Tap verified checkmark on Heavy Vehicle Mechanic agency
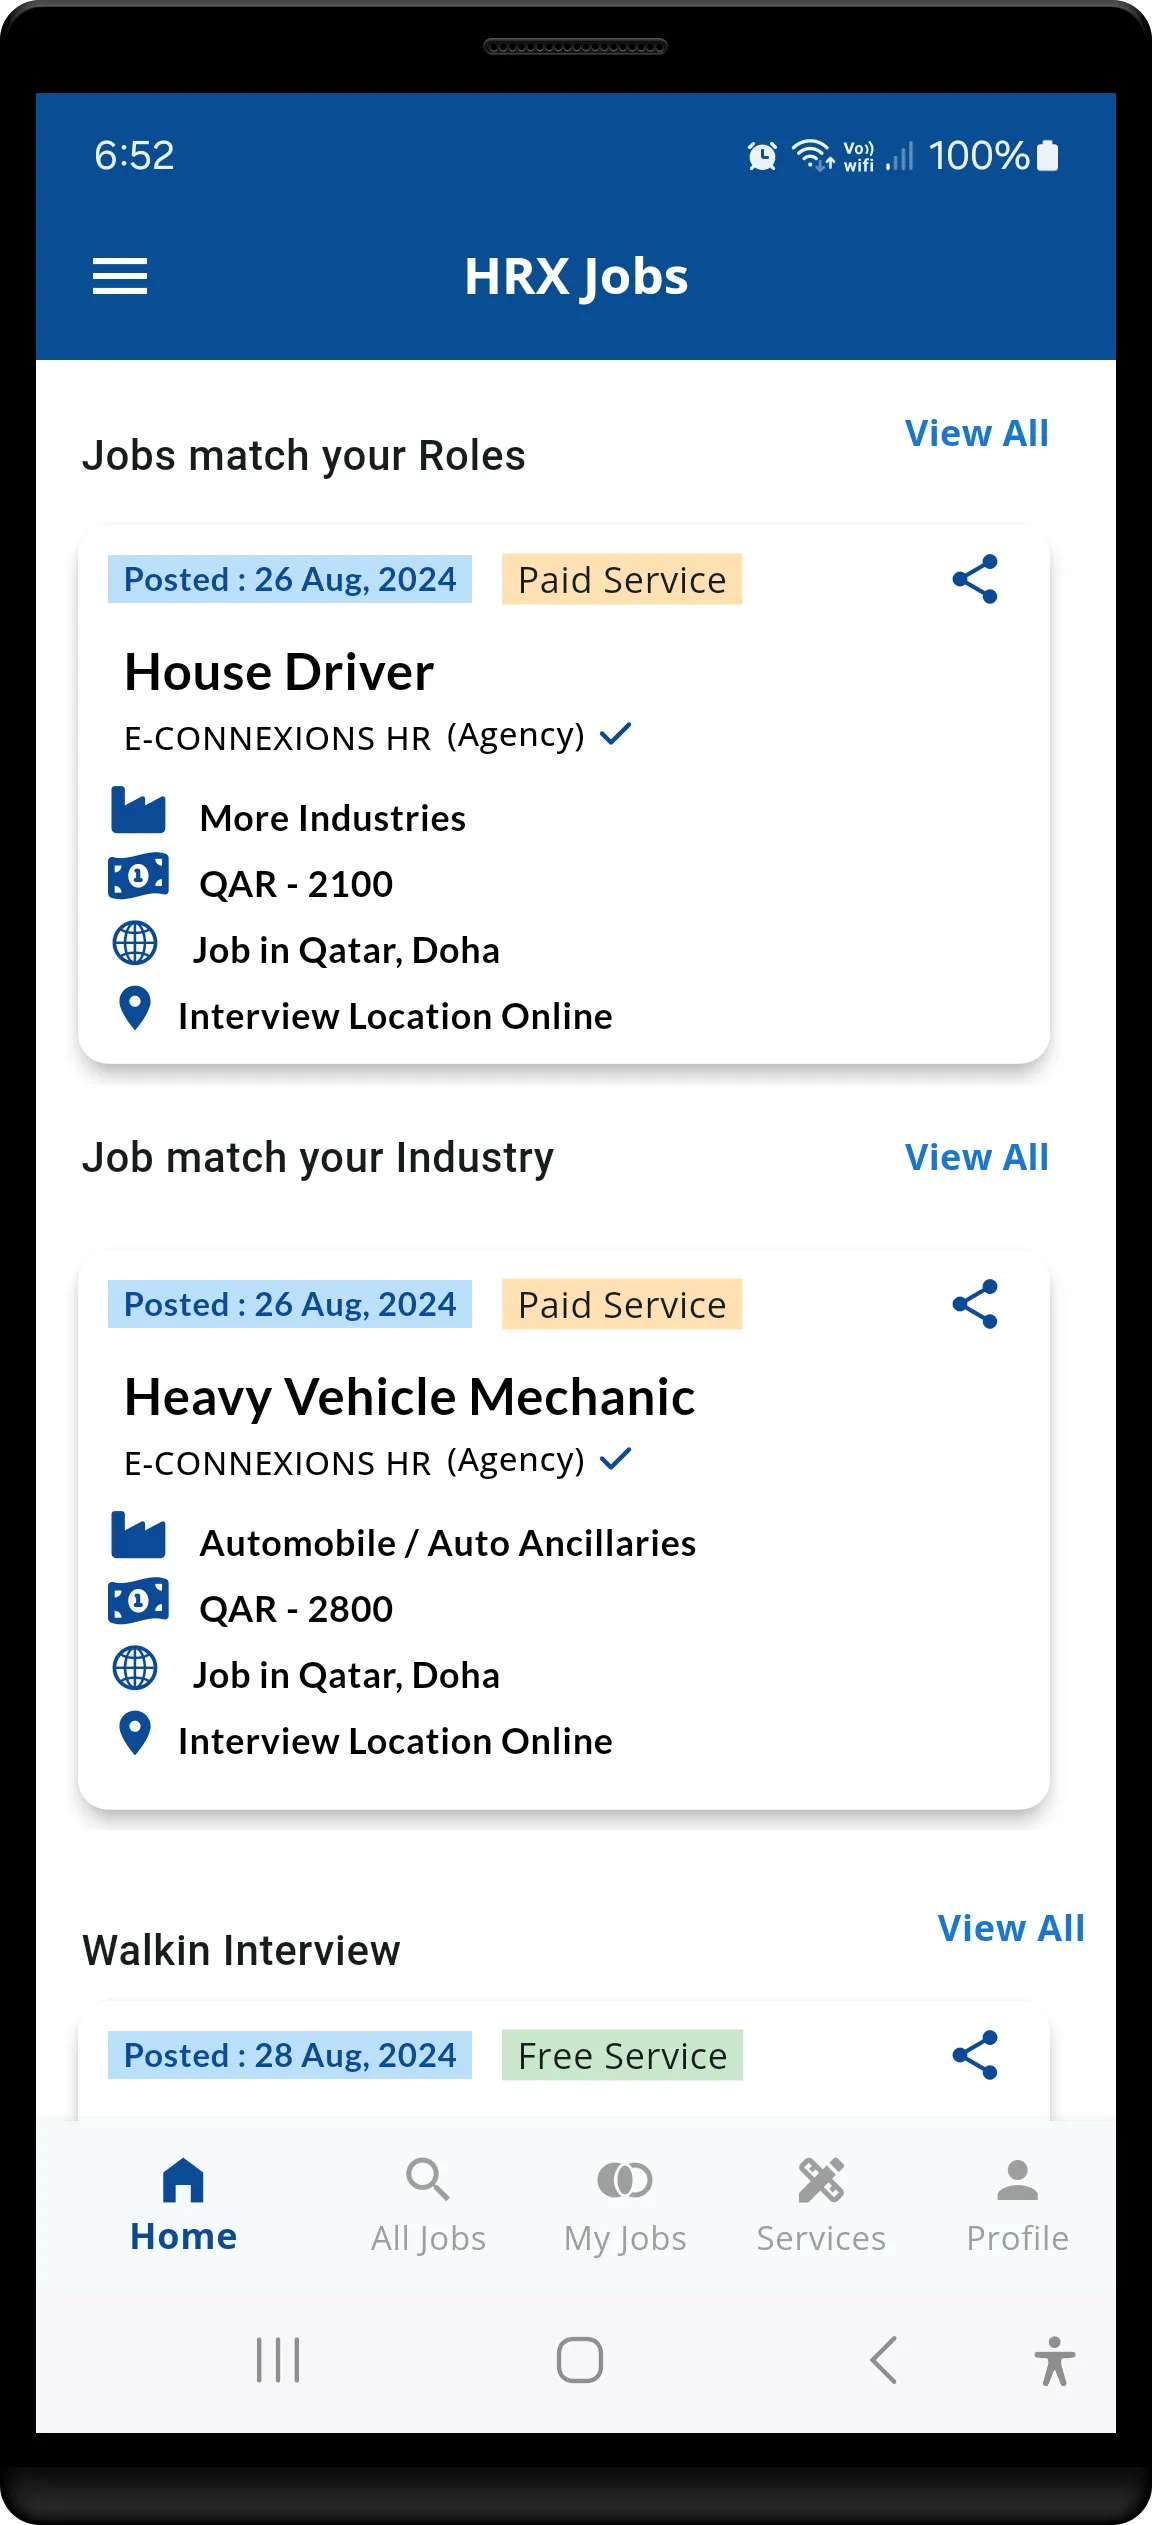The height and width of the screenshot is (2525, 1152). [616, 1459]
